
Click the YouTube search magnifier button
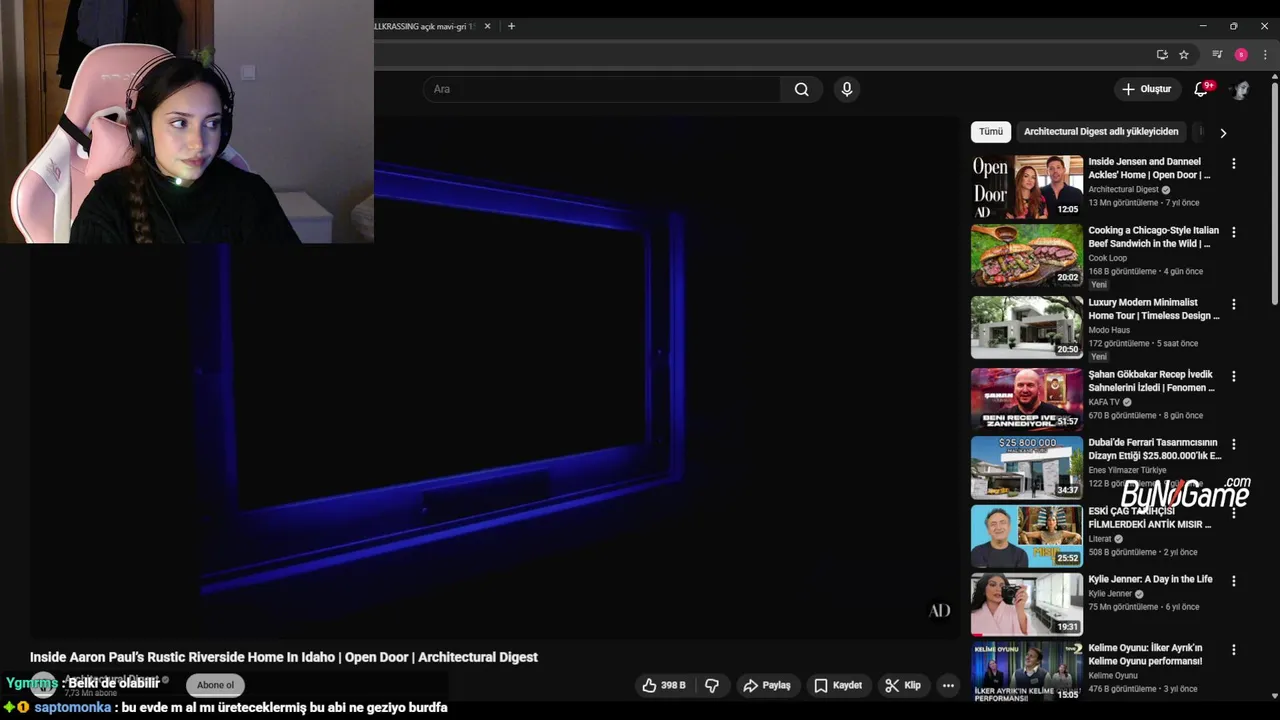[x=801, y=89]
